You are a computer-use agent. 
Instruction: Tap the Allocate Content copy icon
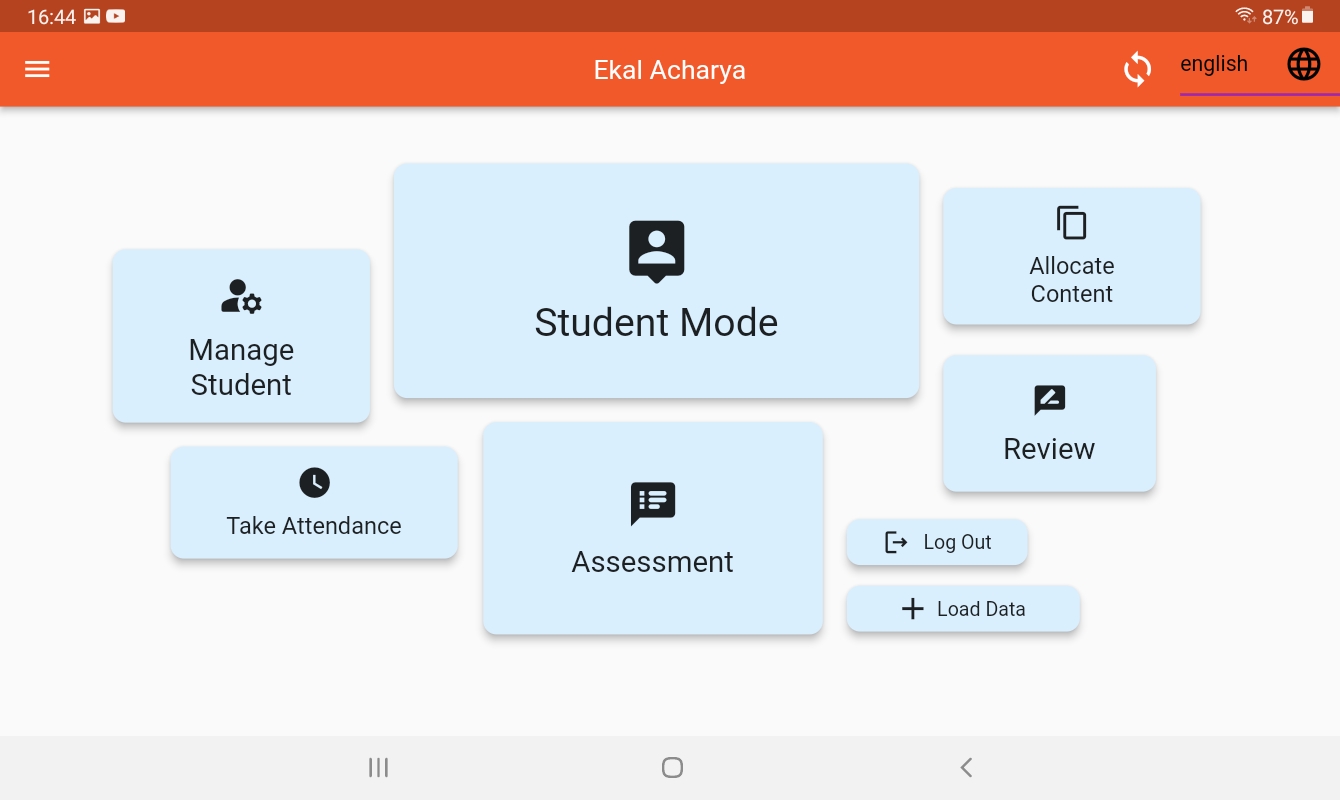(x=1071, y=222)
